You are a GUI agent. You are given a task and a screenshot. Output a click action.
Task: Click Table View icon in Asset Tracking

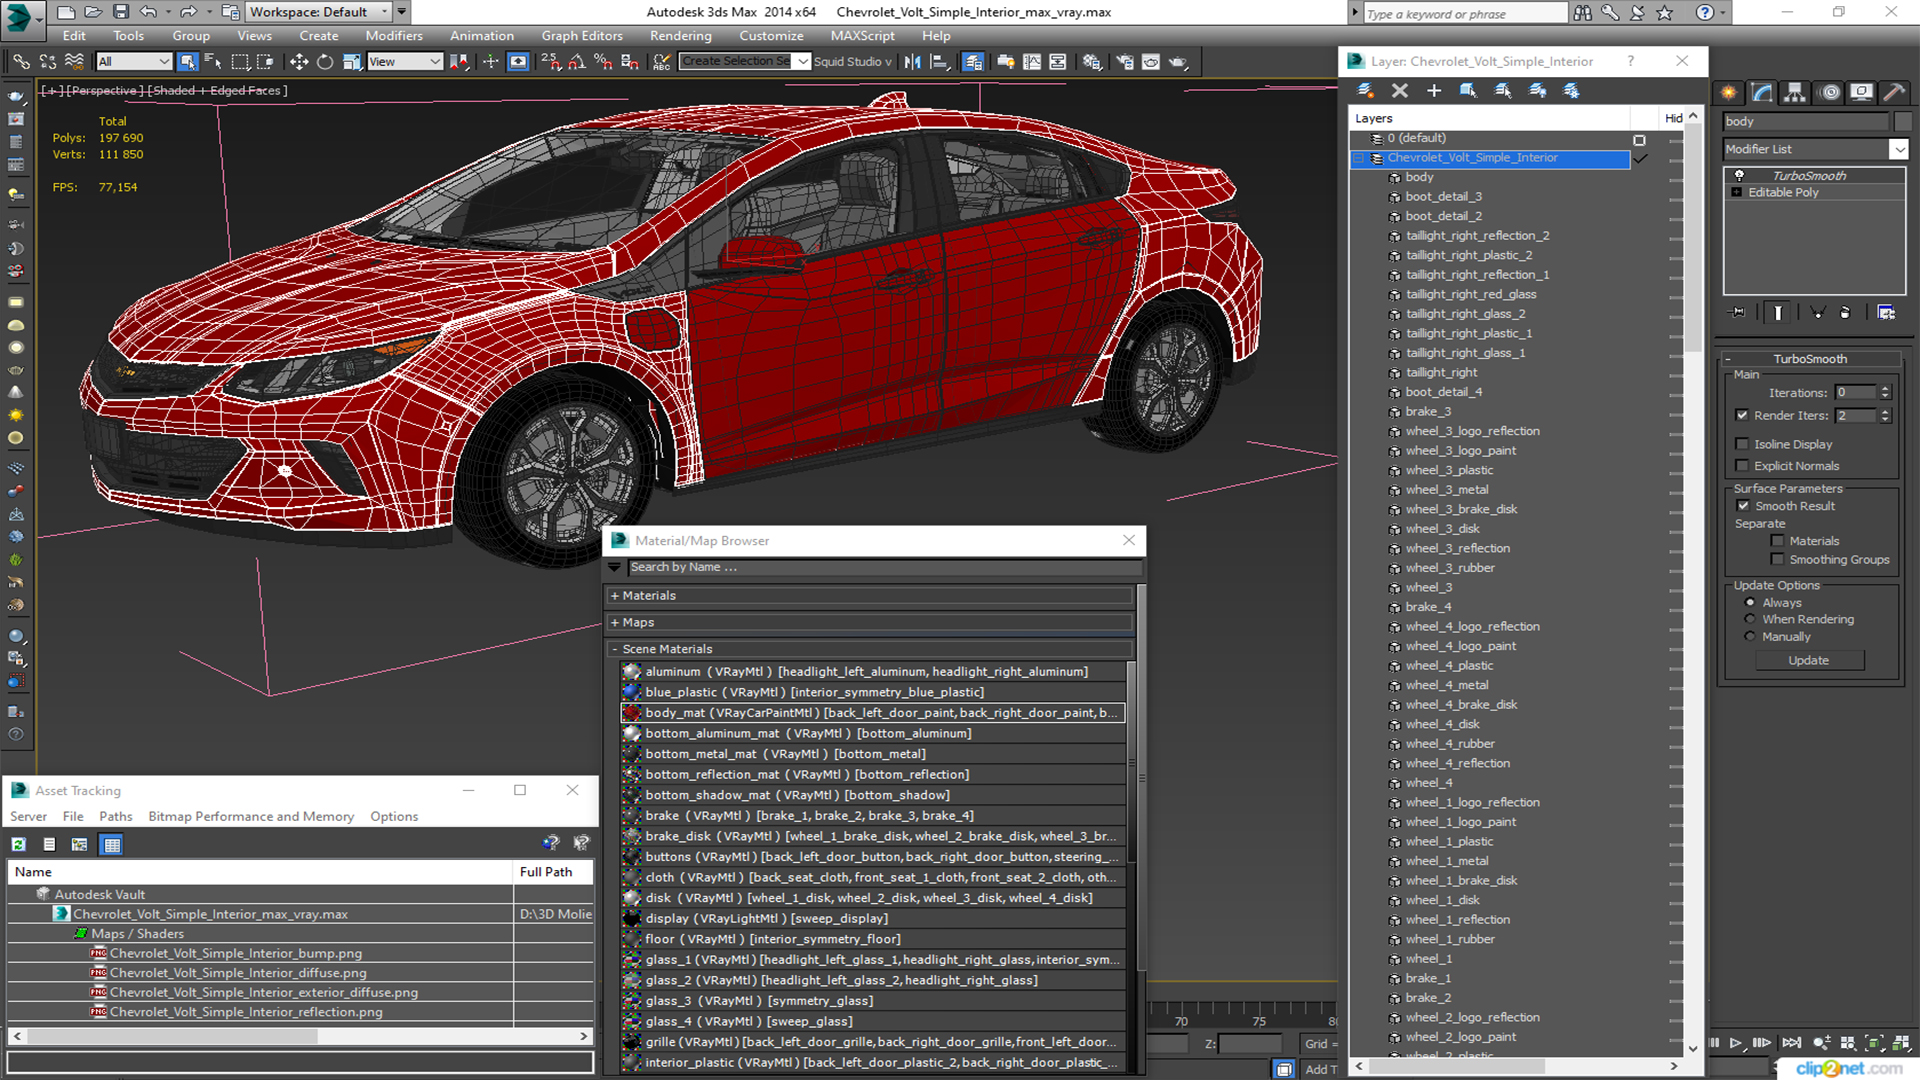coord(112,845)
